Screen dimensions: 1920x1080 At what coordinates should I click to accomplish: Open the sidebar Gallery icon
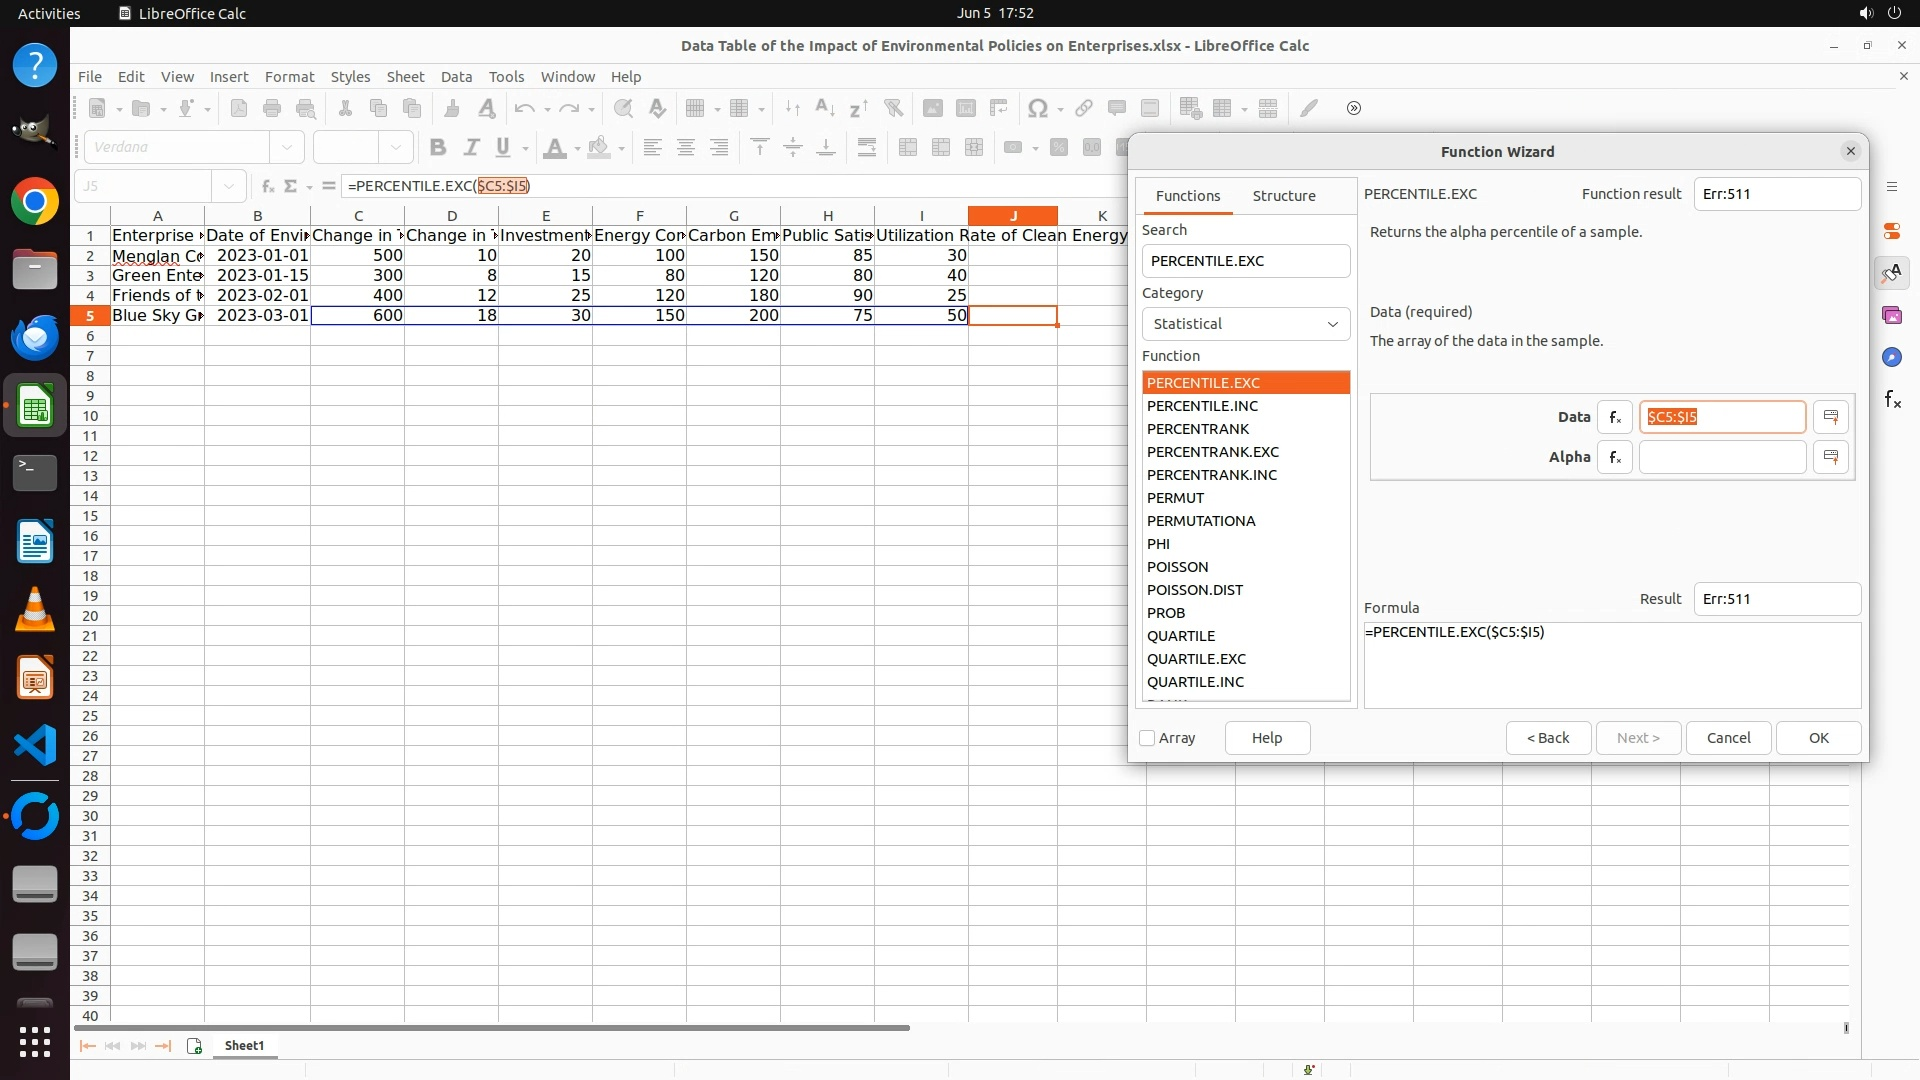[x=1892, y=315]
